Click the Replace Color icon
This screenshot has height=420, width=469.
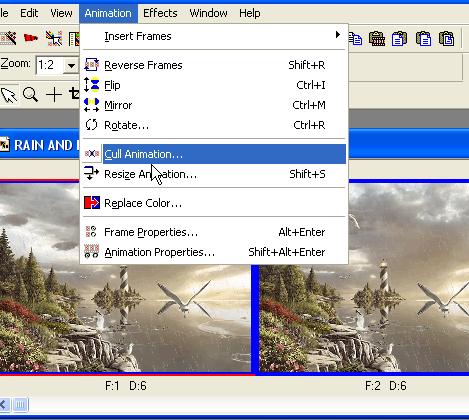click(92, 203)
